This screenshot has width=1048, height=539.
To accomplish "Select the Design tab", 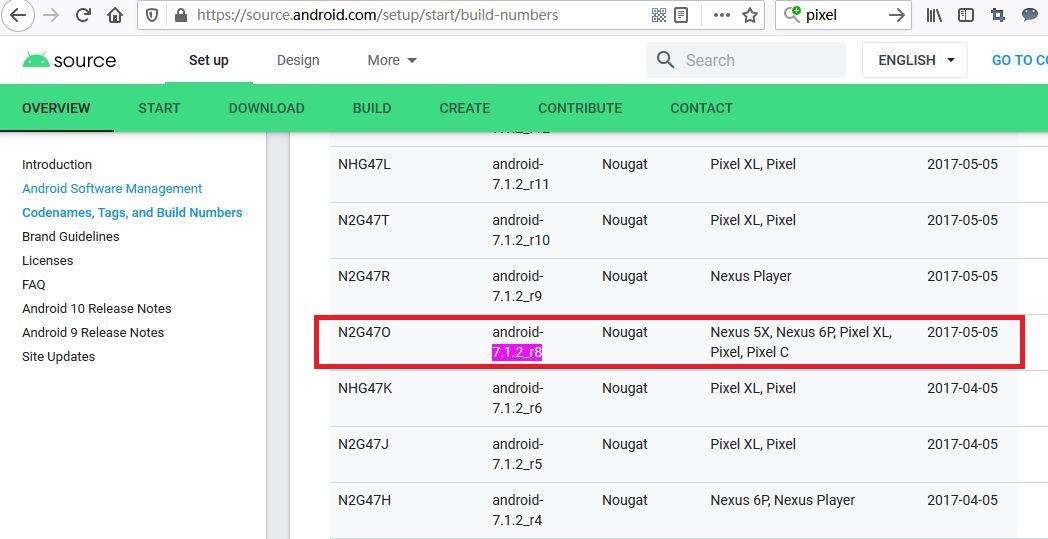I will coord(298,60).
